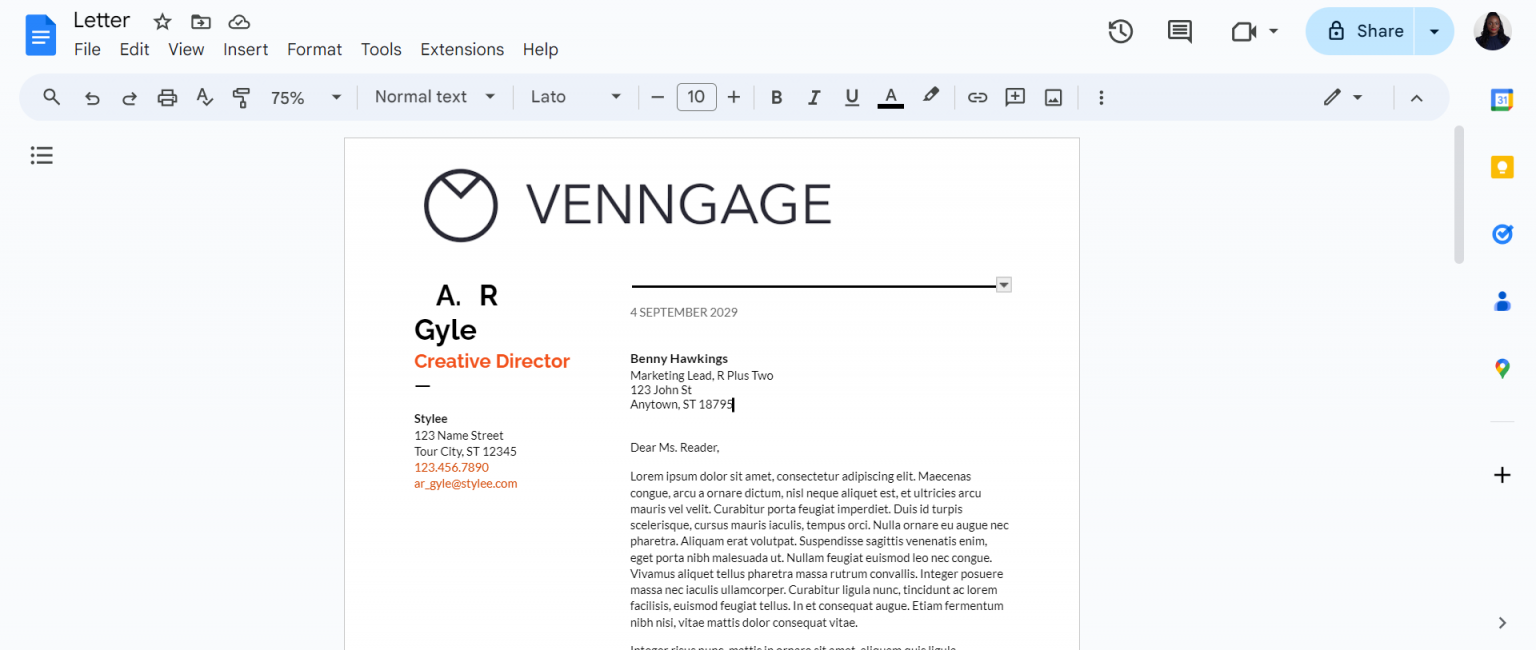The width and height of the screenshot is (1536, 650).
Task: Open Google Calendar from the sidebar
Action: (x=1501, y=99)
